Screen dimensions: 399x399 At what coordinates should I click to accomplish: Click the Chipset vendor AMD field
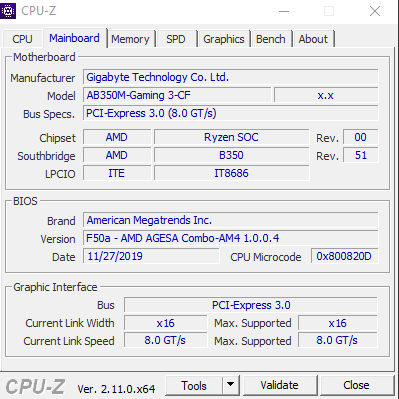click(117, 137)
